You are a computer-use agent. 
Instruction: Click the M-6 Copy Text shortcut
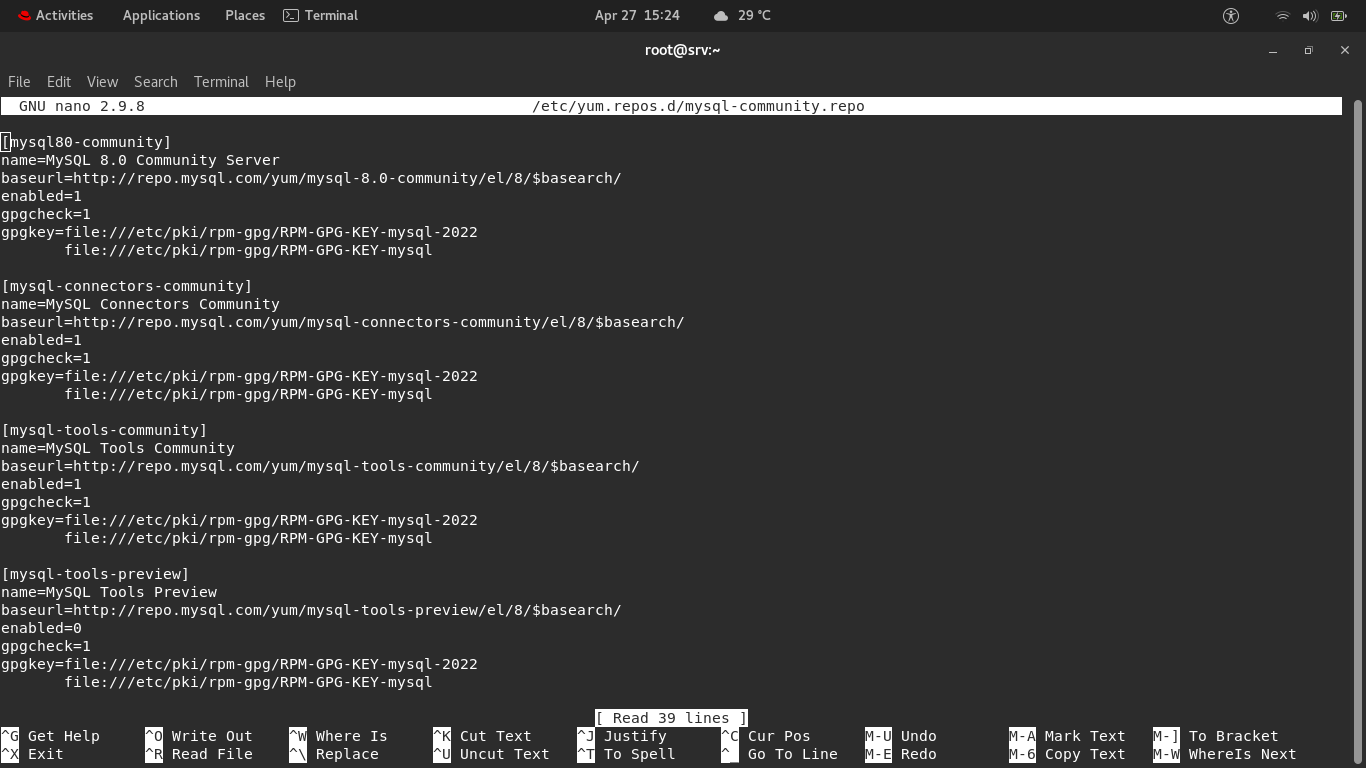1067,754
